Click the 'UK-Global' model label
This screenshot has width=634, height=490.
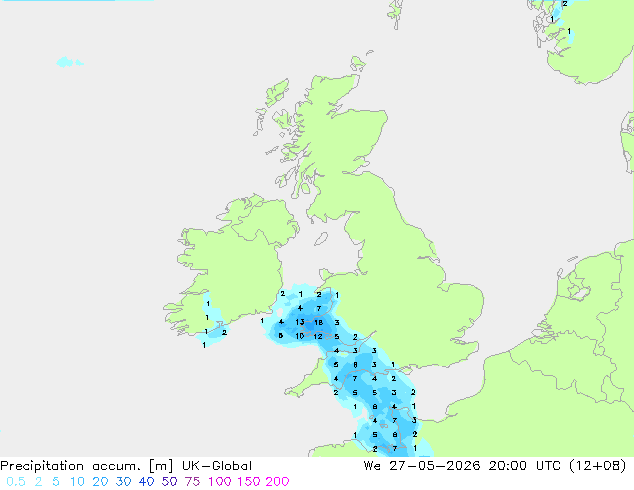(217, 466)
